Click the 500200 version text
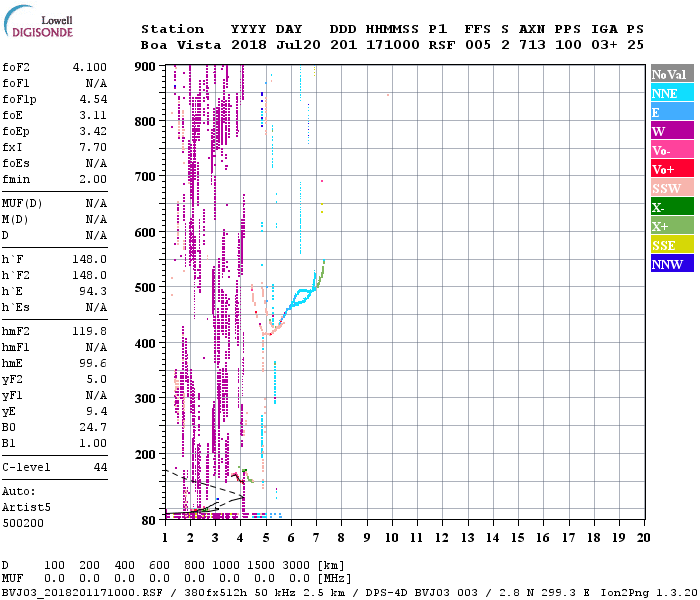 point(23,523)
